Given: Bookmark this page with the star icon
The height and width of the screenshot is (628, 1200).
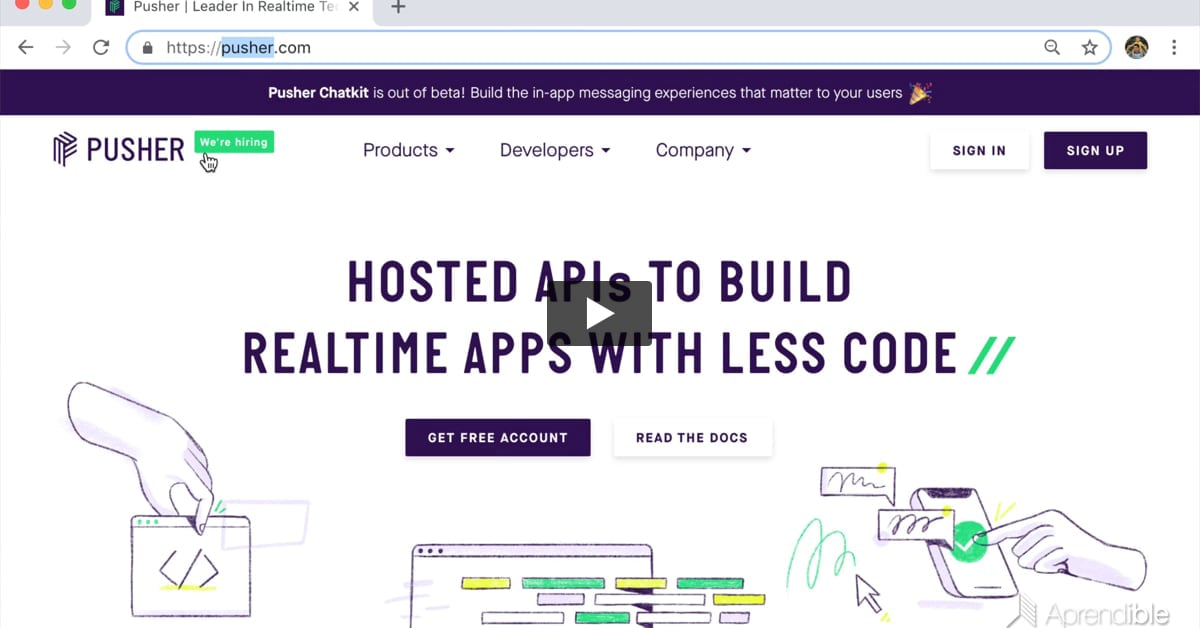Looking at the screenshot, I should pos(1089,47).
